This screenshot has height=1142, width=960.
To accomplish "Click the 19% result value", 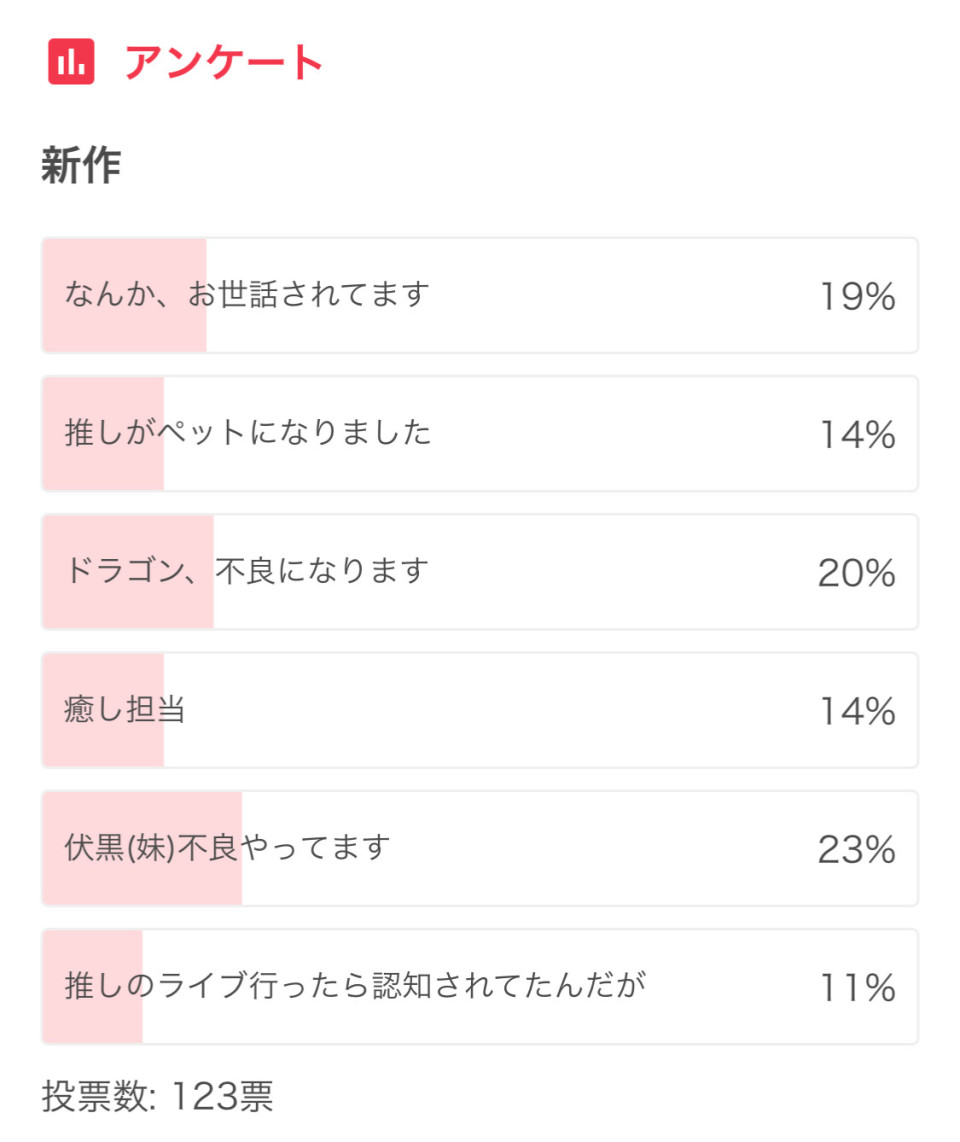I will pos(858,296).
